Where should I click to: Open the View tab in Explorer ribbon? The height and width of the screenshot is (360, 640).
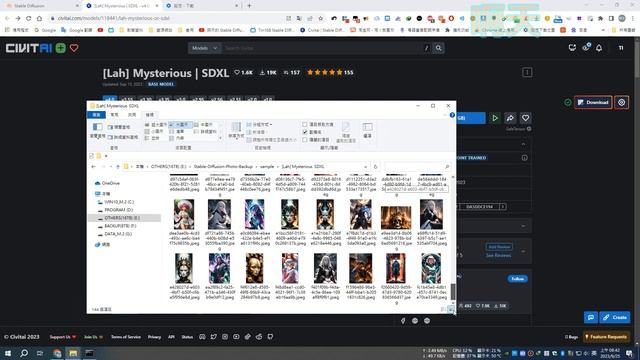pos(150,115)
